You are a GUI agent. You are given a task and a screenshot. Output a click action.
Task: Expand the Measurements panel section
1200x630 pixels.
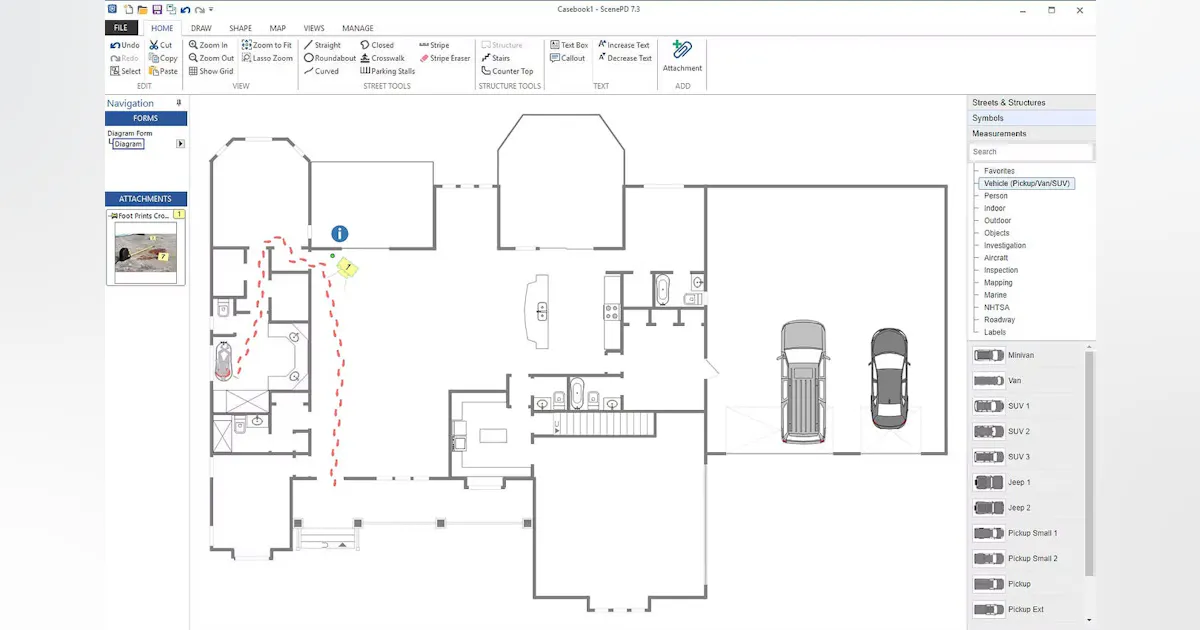point(1031,133)
